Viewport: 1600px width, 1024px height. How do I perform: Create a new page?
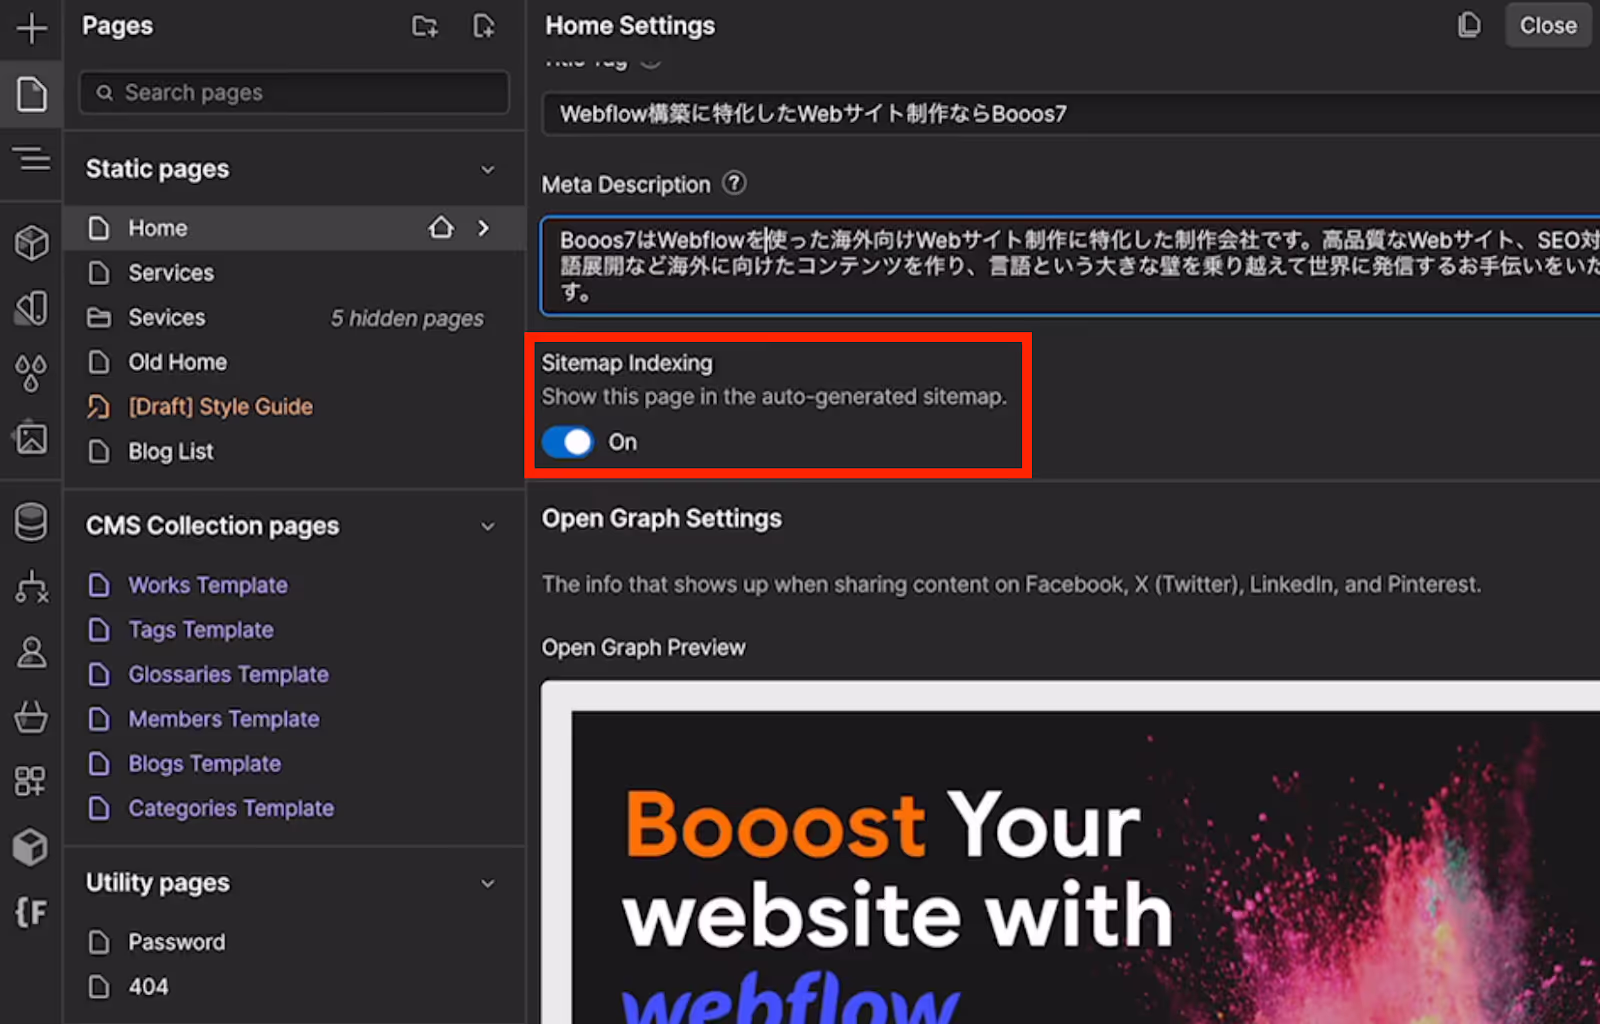(x=484, y=26)
